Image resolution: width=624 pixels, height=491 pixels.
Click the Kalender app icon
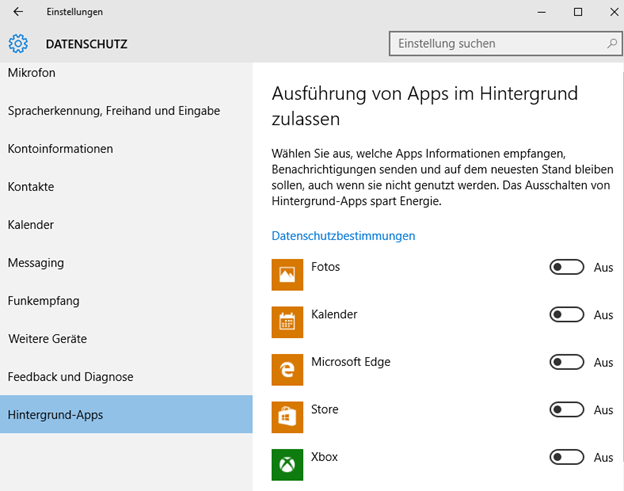(287, 322)
